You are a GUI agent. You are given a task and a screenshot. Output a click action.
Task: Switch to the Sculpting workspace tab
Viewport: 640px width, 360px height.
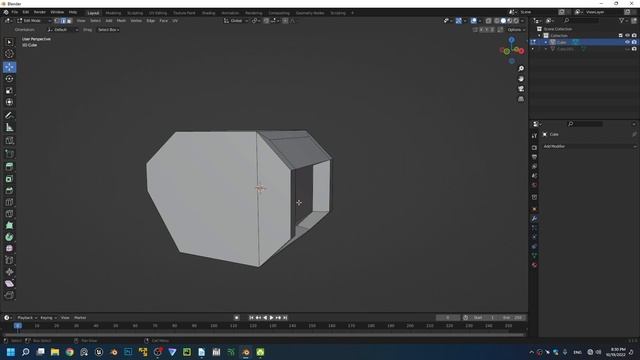135,13
